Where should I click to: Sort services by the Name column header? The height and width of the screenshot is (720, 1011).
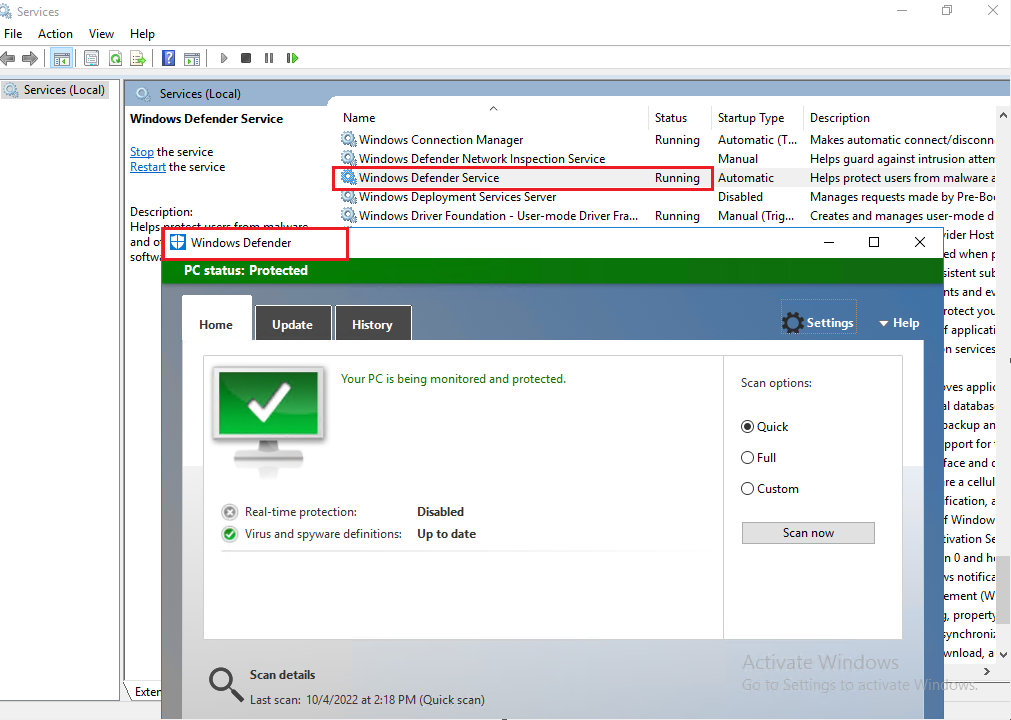(x=359, y=117)
